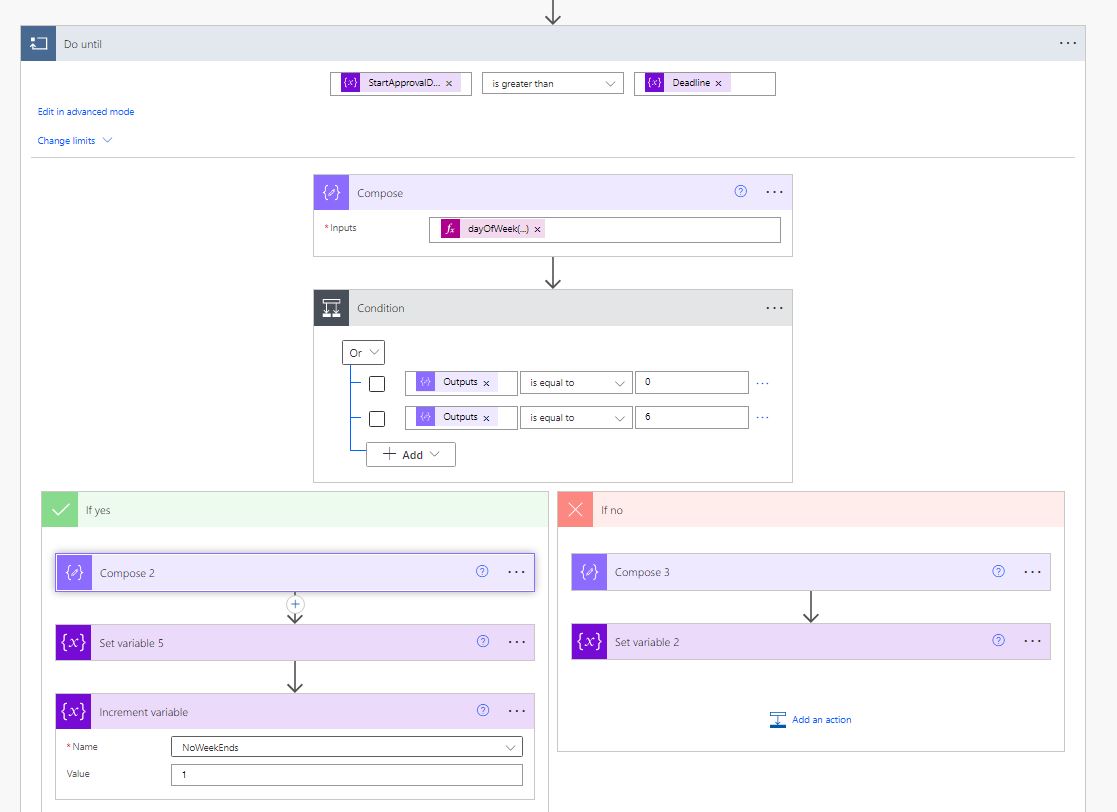
Task: Click the Set variable 2 action icon
Action: click(x=589, y=641)
